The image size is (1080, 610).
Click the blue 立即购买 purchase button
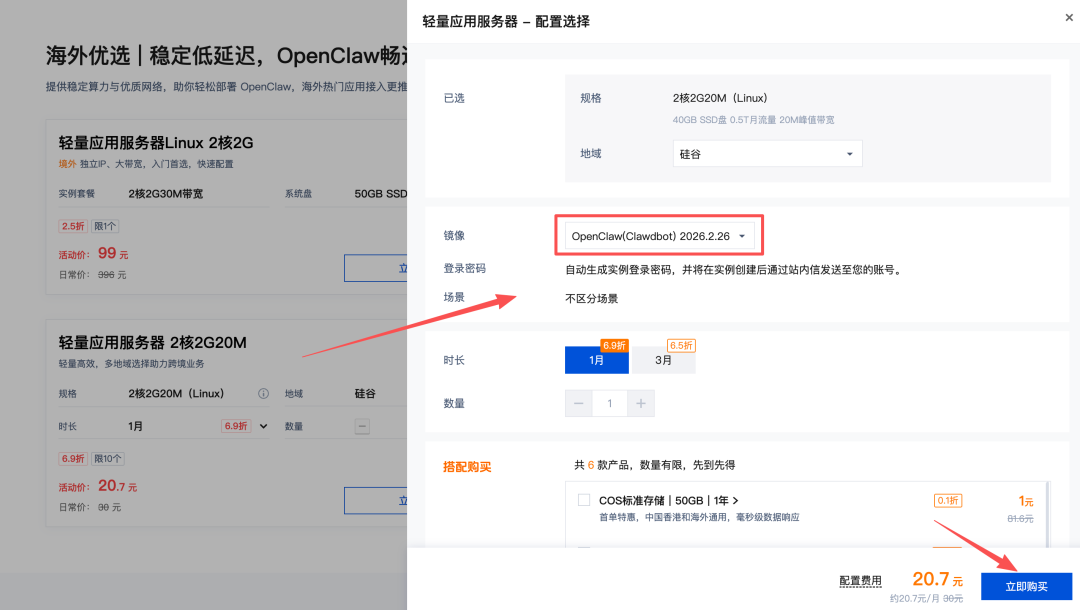point(1028,586)
